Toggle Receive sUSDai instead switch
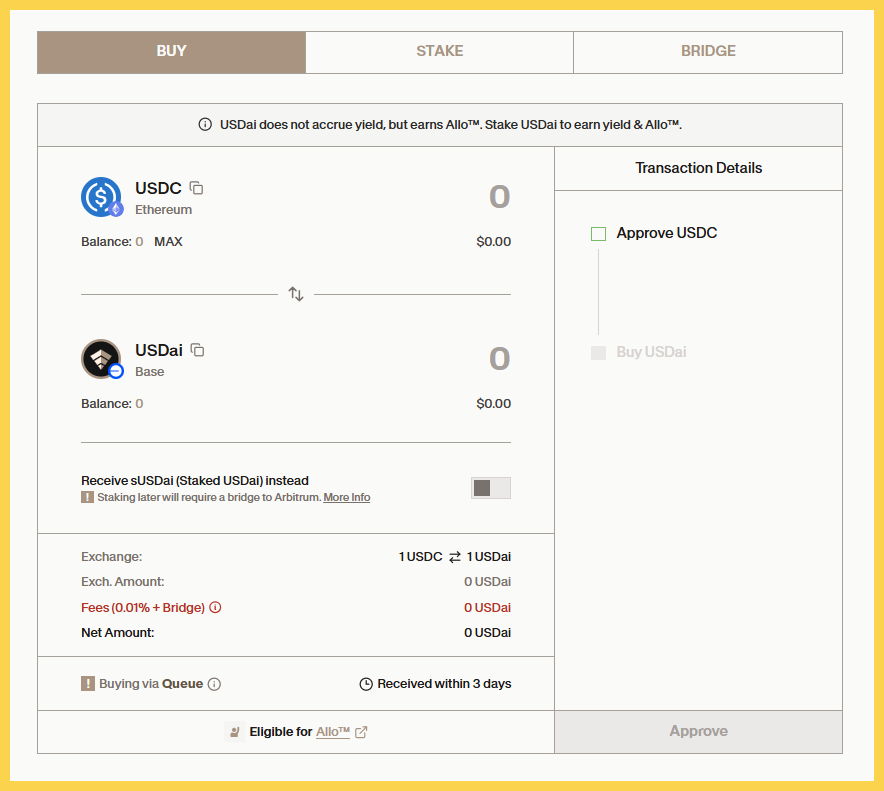The image size is (884, 791). click(x=490, y=488)
